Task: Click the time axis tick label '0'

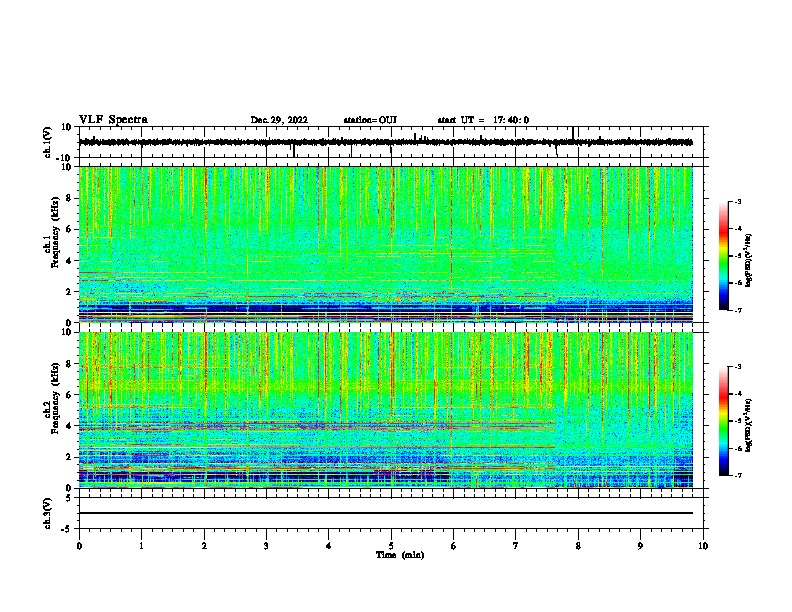Action: pyautogui.click(x=79, y=545)
